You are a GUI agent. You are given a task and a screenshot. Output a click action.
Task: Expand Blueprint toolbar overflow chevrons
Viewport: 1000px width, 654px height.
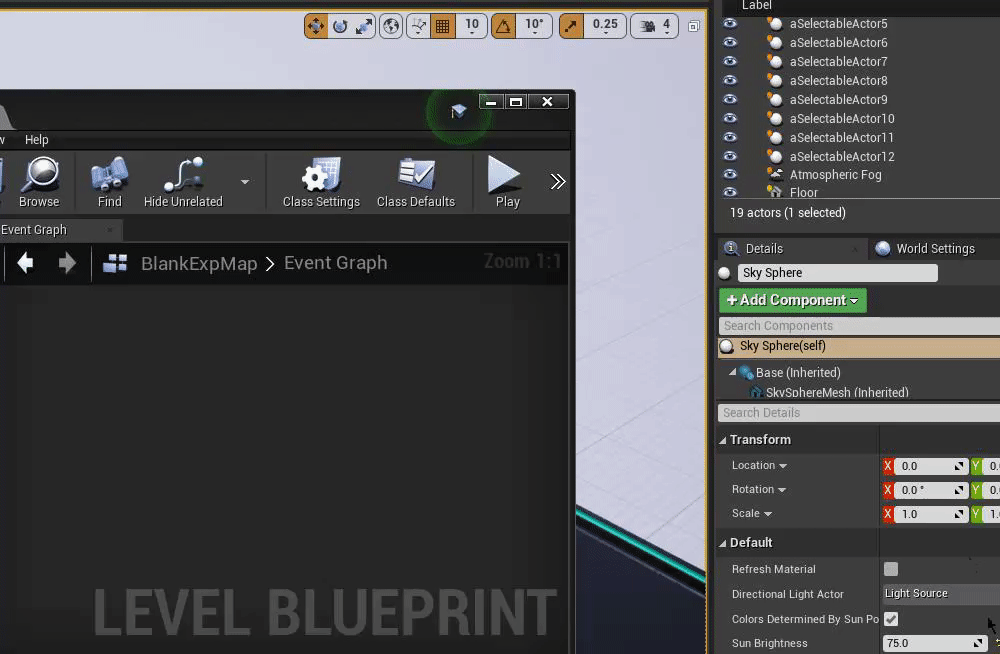click(557, 182)
